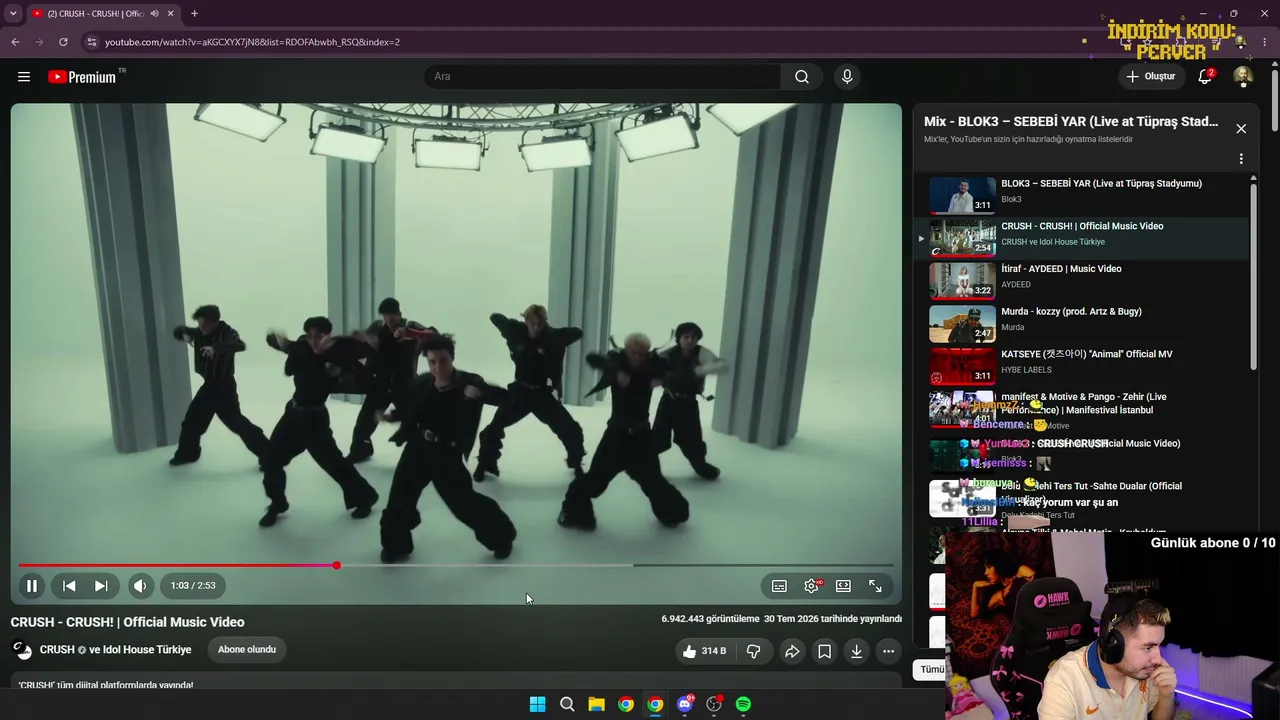Open Spotify from the taskbar
The width and height of the screenshot is (1280, 720).
[x=743, y=704]
